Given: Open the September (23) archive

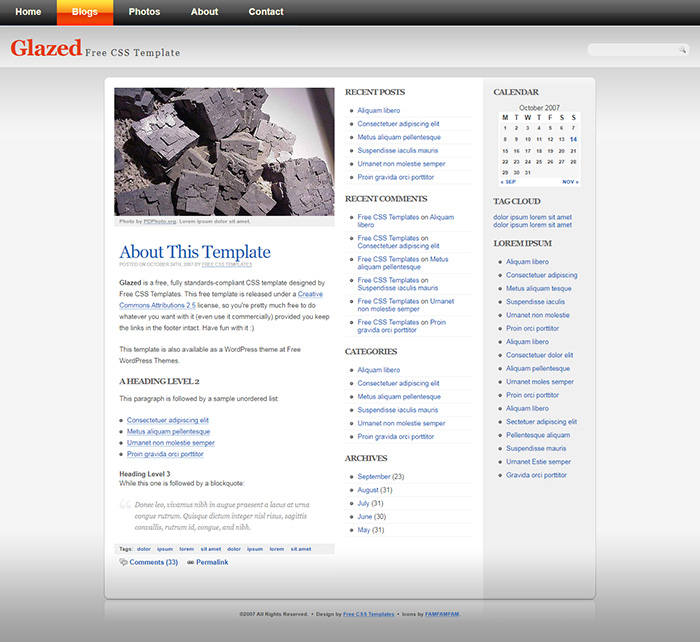Looking at the screenshot, I should coord(380,476).
